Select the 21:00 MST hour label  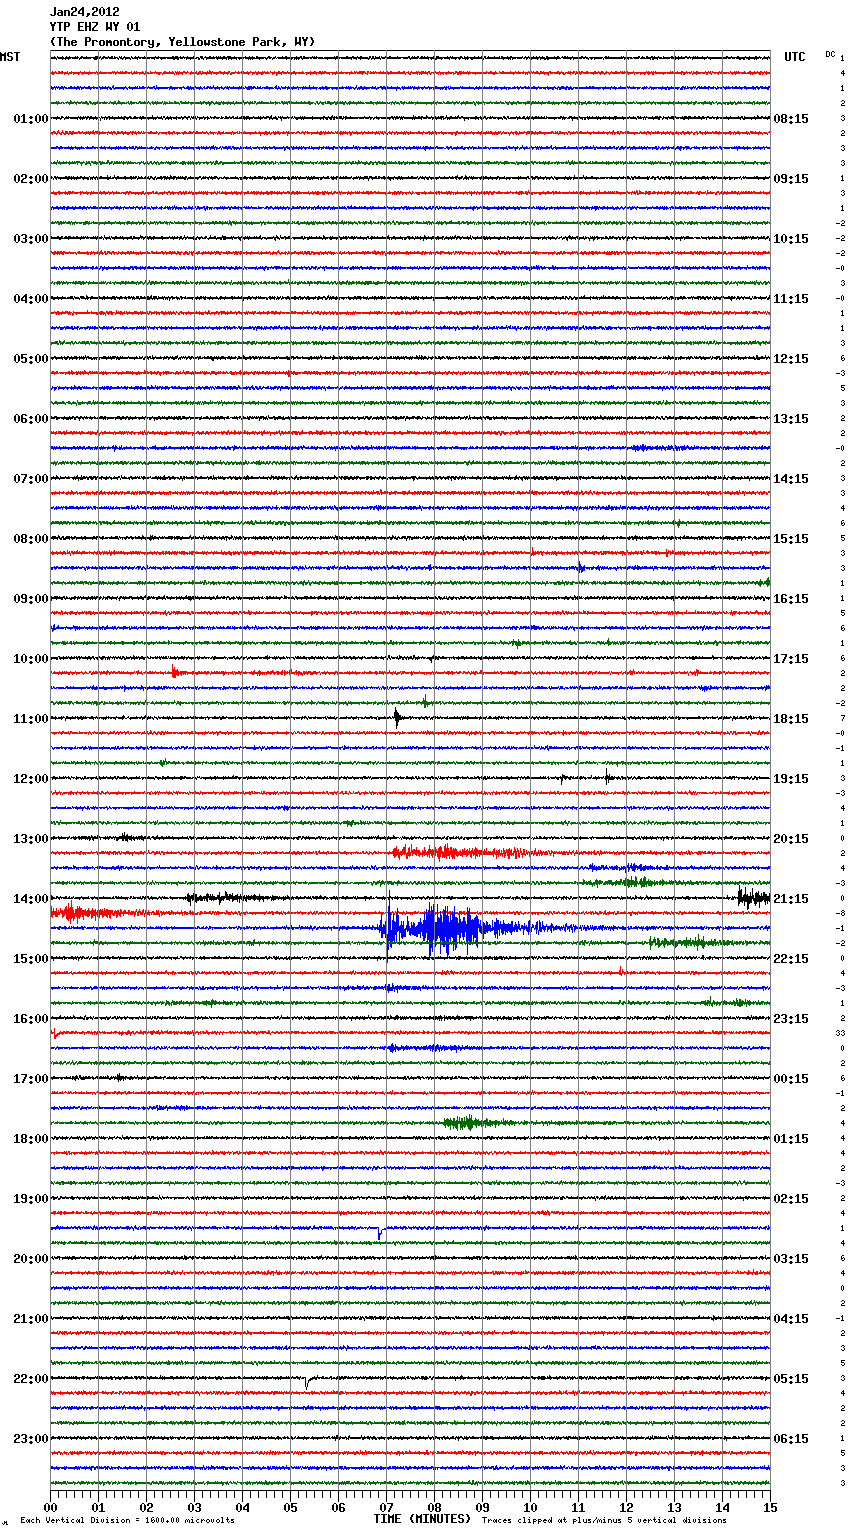tap(31, 1319)
